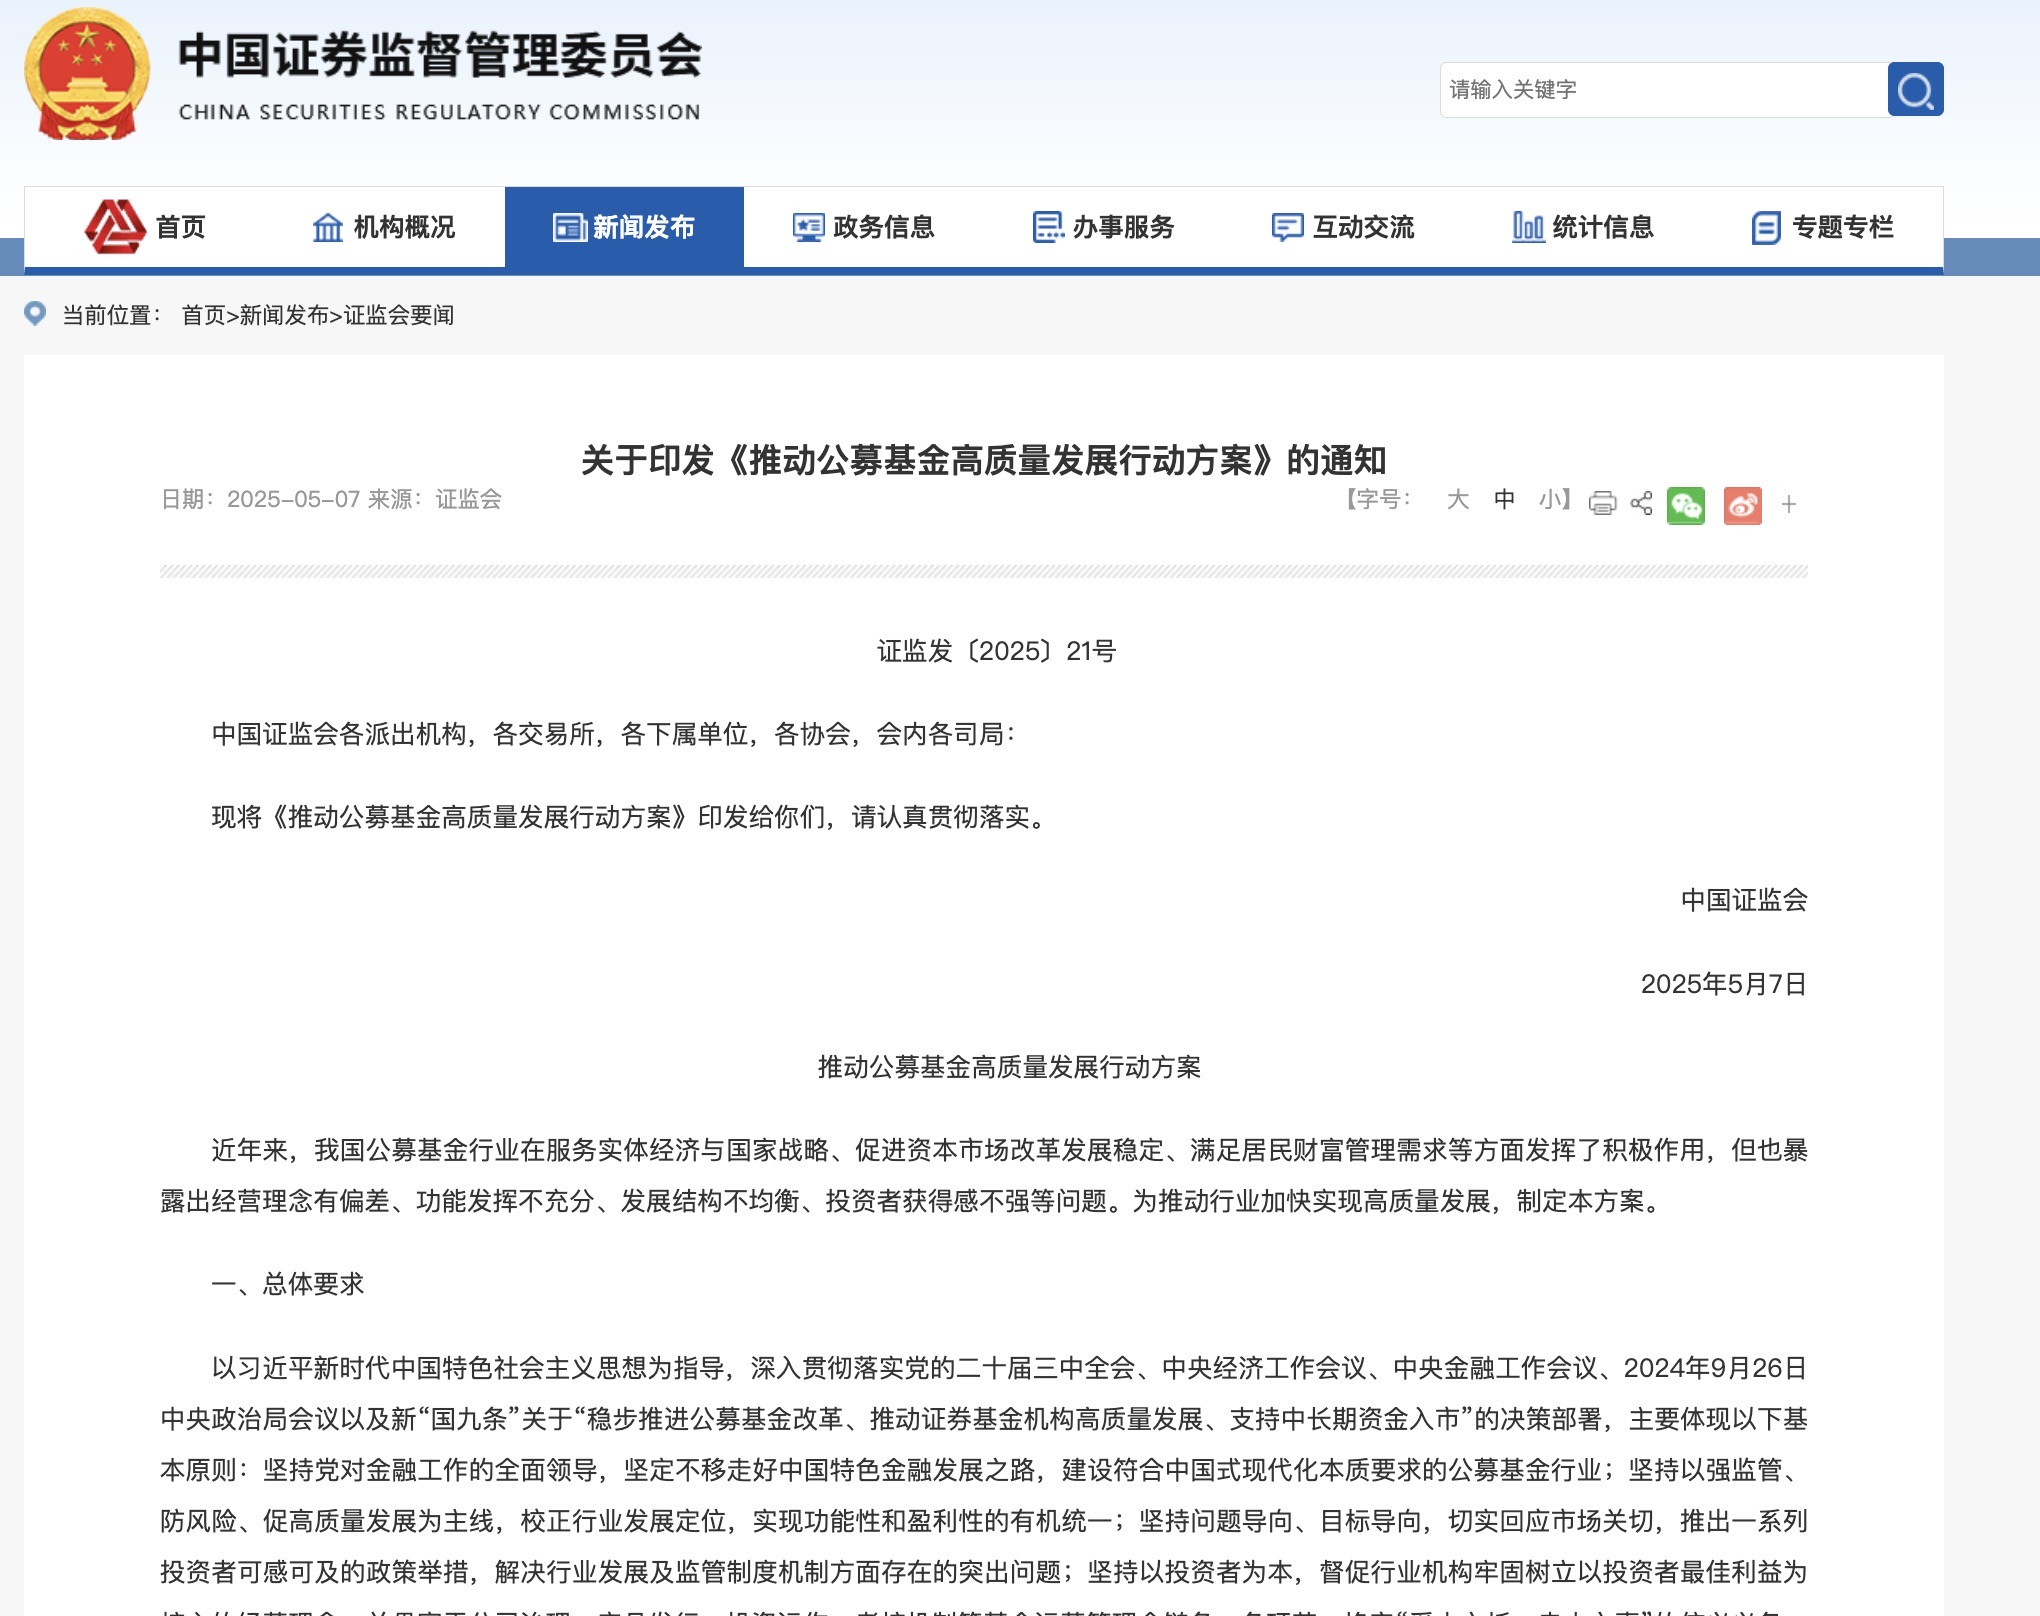Click the chat bubble icon beside 互动交流

click(x=1287, y=228)
